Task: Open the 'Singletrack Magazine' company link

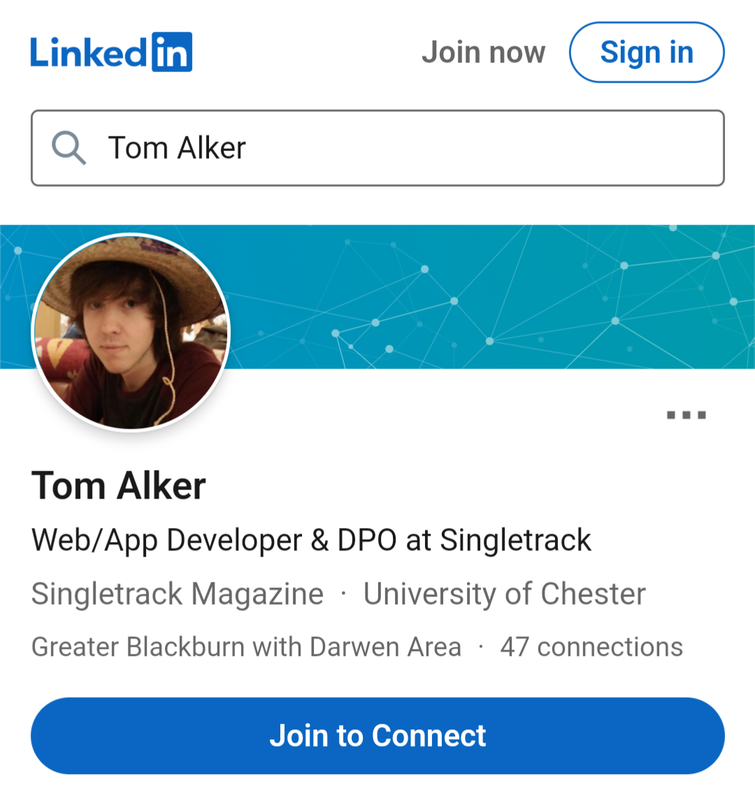Action: coord(178,594)
